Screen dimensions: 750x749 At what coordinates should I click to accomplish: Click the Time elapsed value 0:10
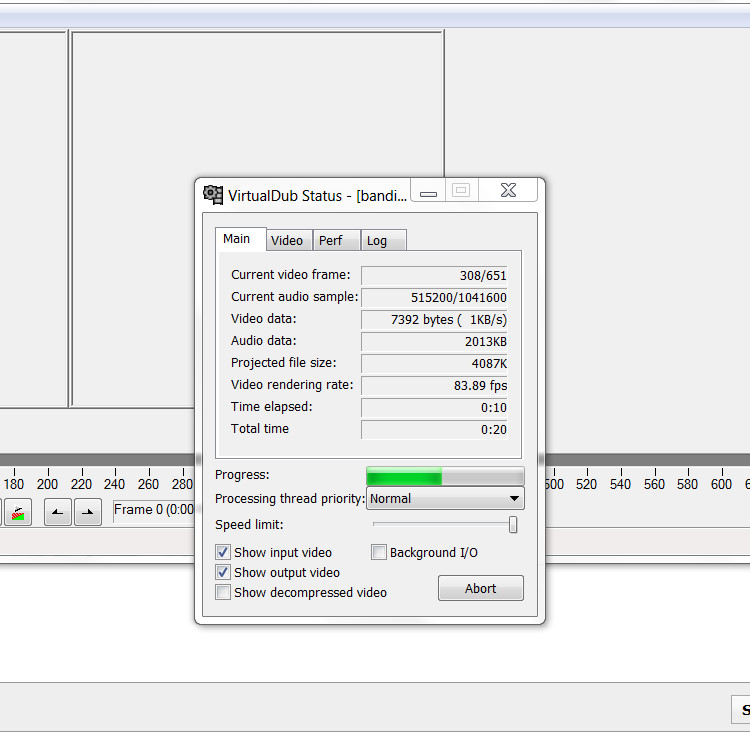434,408
